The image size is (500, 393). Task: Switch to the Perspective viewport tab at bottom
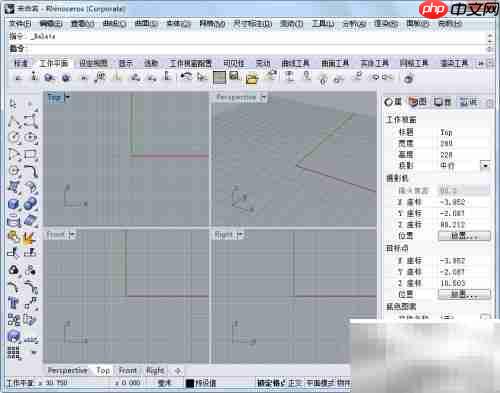click(68, 370)
